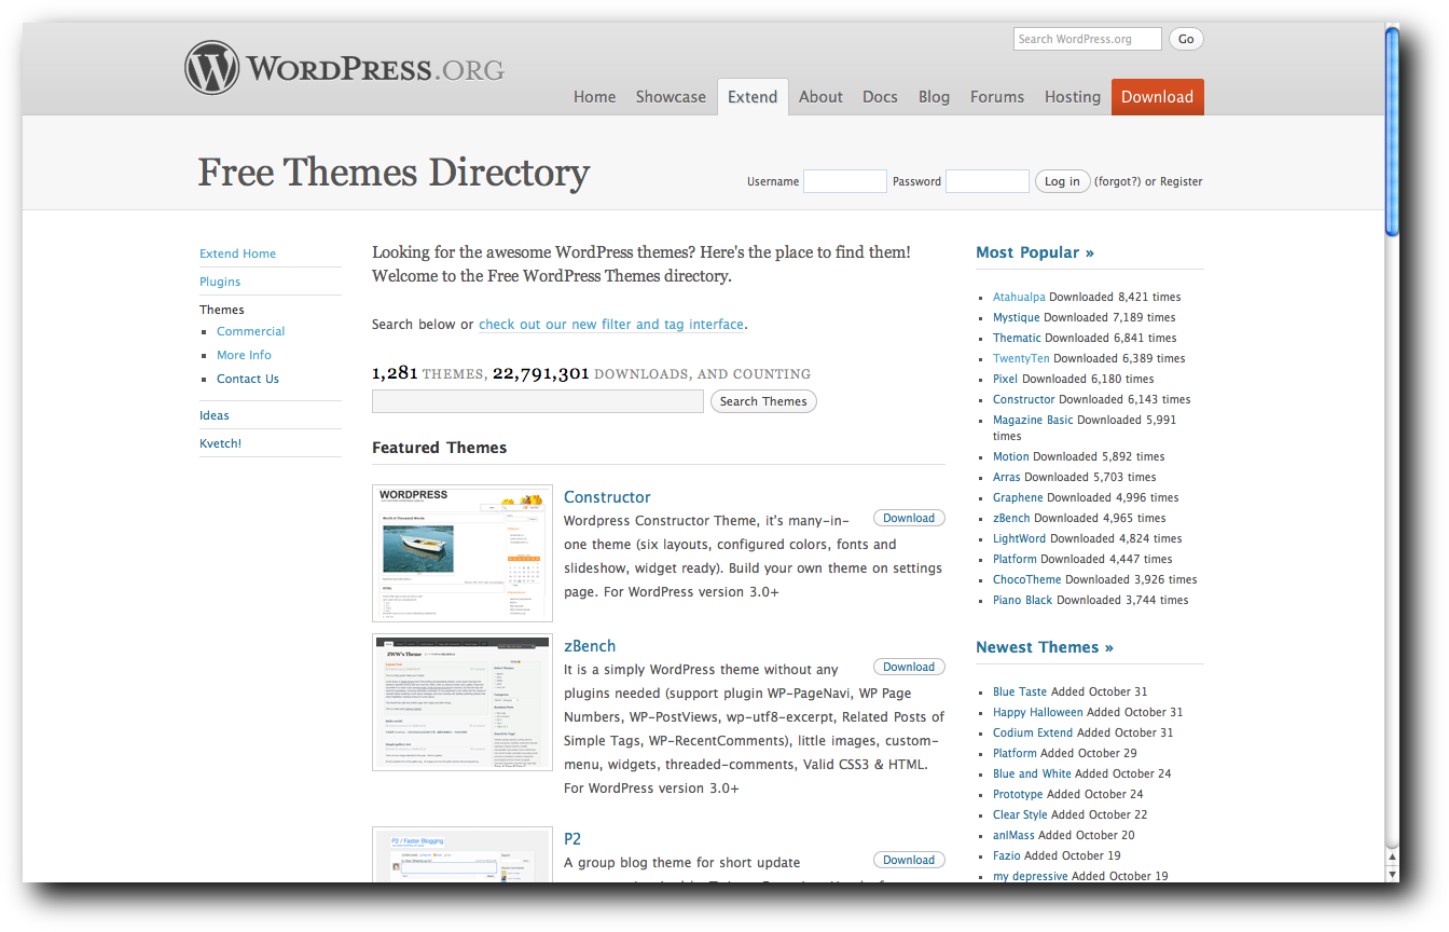Click the WordPress logo icon
This screenshot has height=932, width=1449.
tap(212, 68)
